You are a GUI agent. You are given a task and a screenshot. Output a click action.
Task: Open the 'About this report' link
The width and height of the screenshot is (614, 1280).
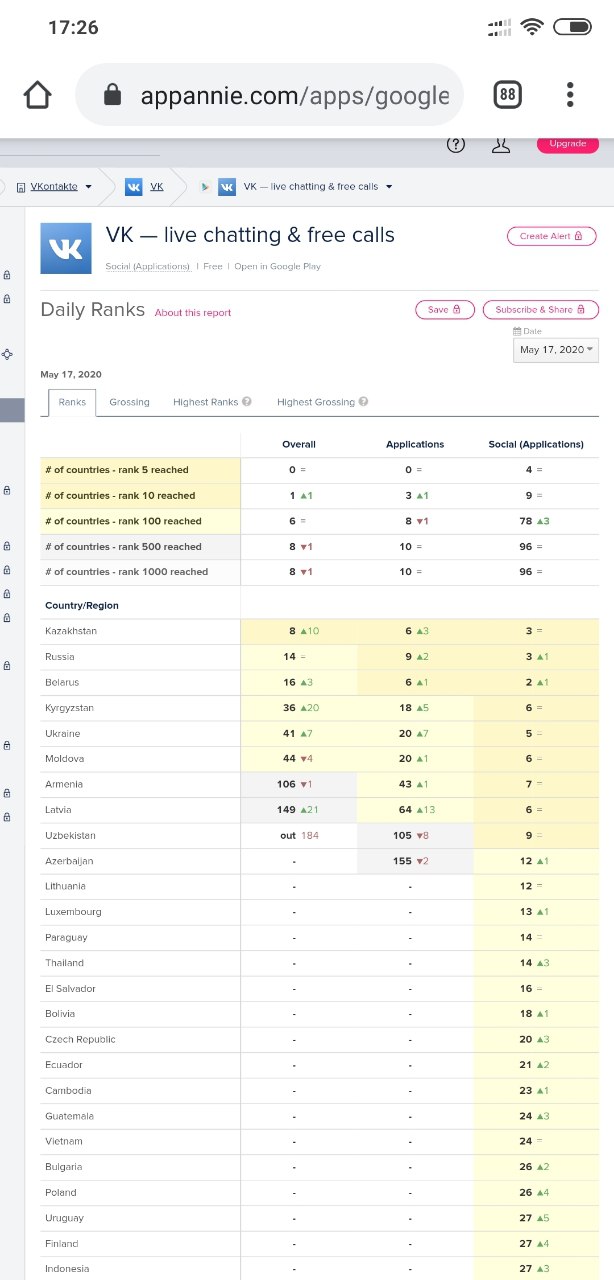point(193,313)
